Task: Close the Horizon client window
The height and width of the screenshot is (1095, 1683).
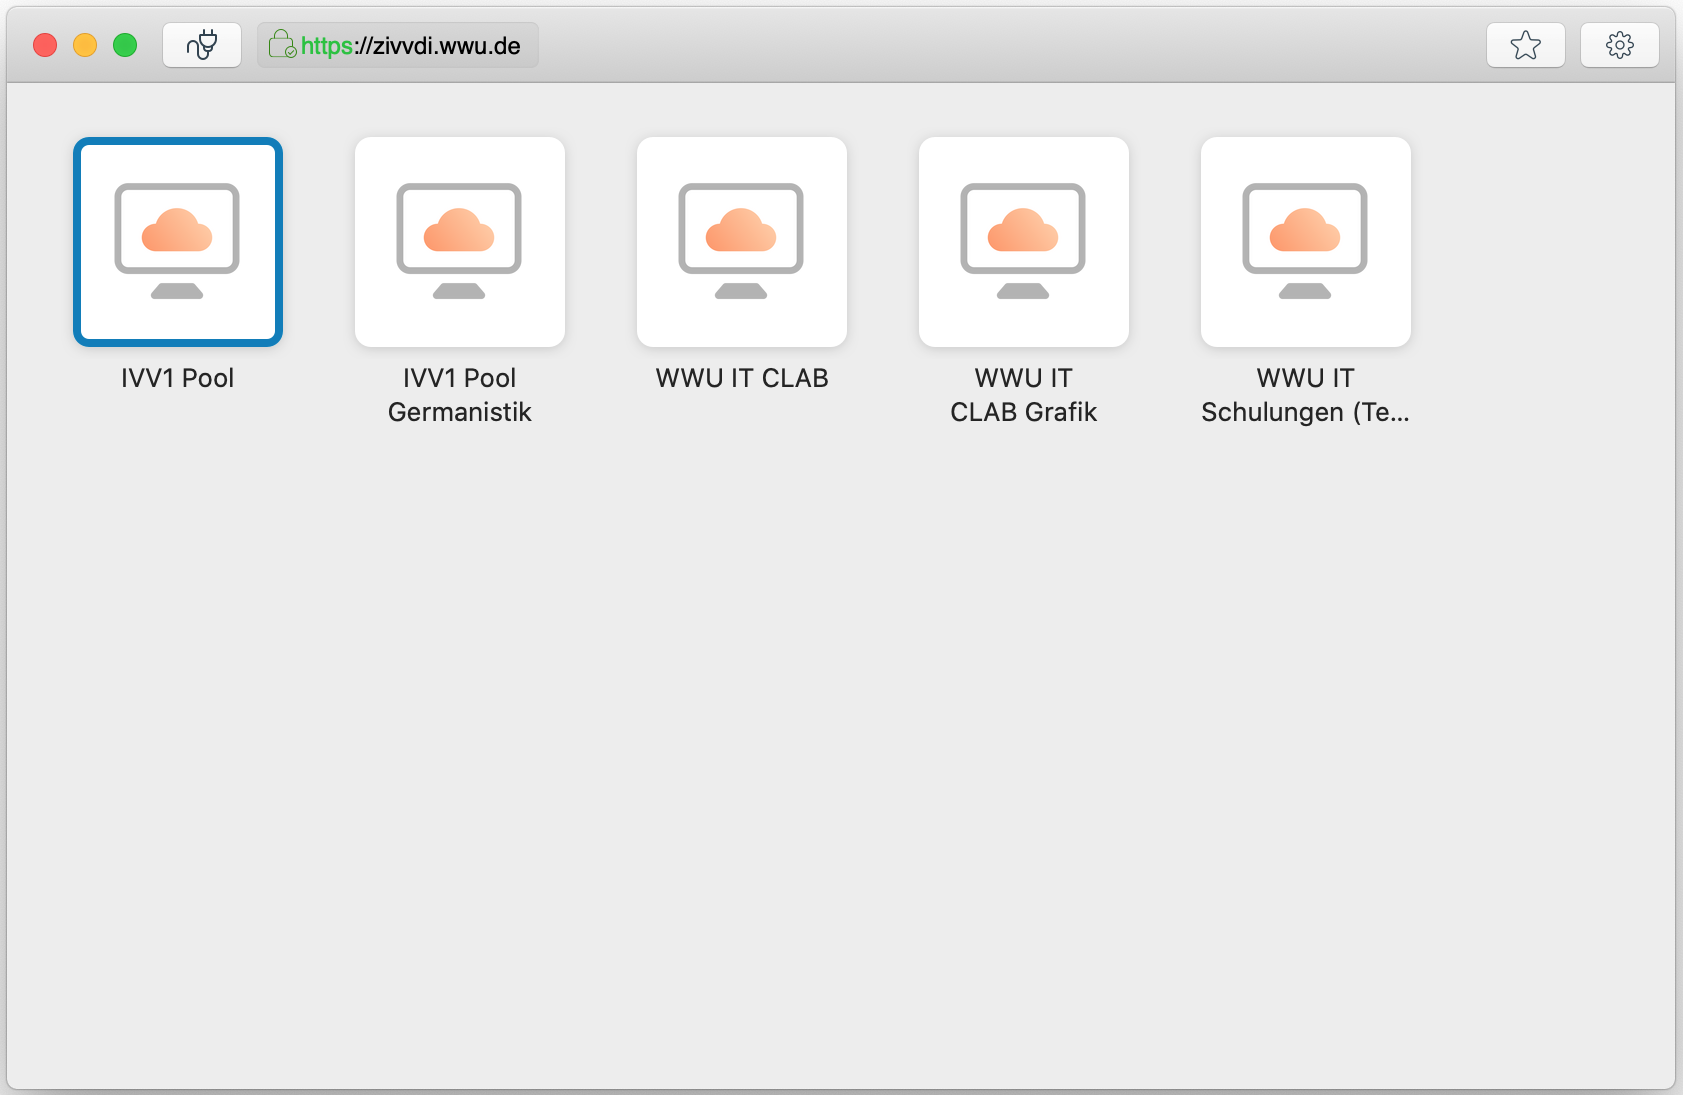Action: (45, 45)
